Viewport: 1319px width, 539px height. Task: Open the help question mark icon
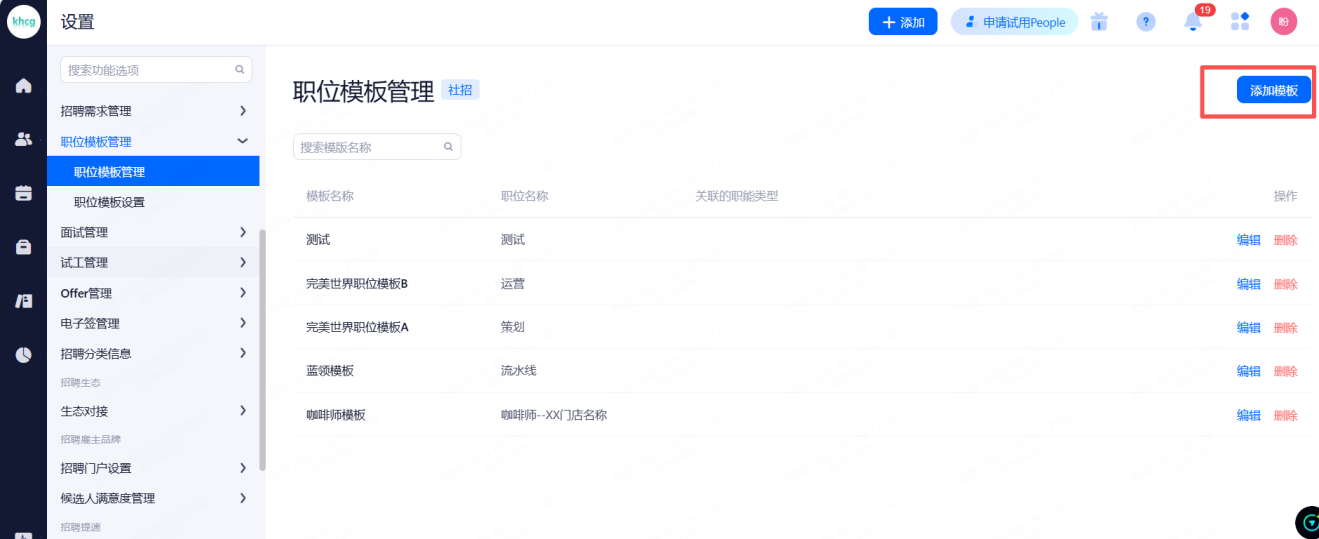tap(1146, 22)
